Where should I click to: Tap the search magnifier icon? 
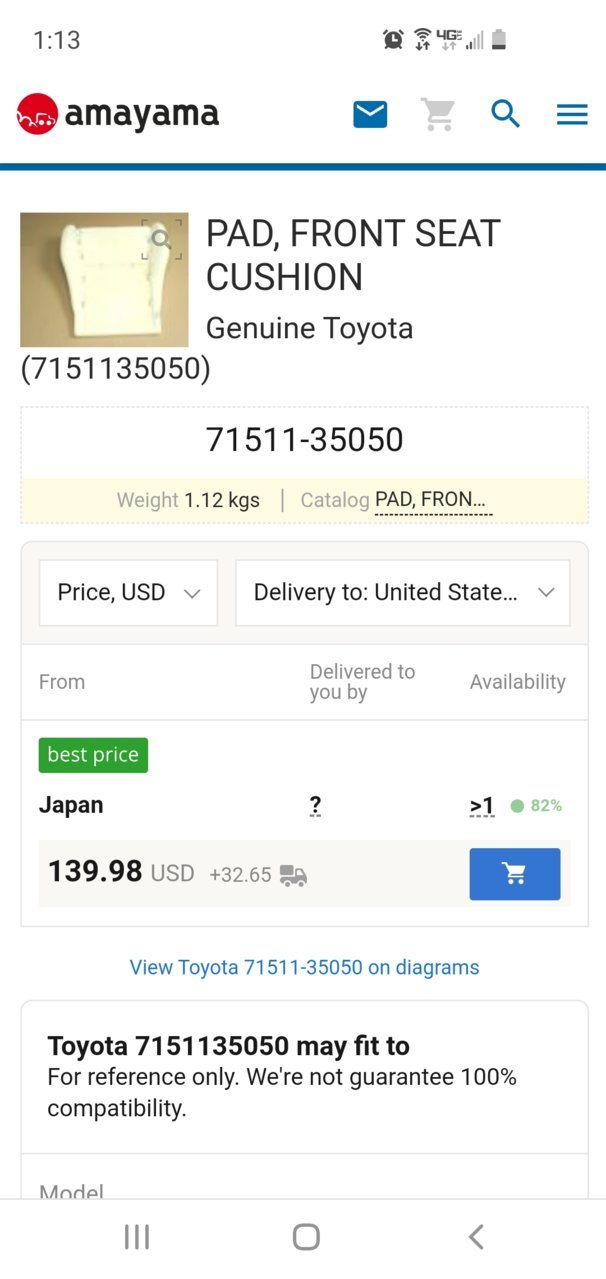coord(505,114)
